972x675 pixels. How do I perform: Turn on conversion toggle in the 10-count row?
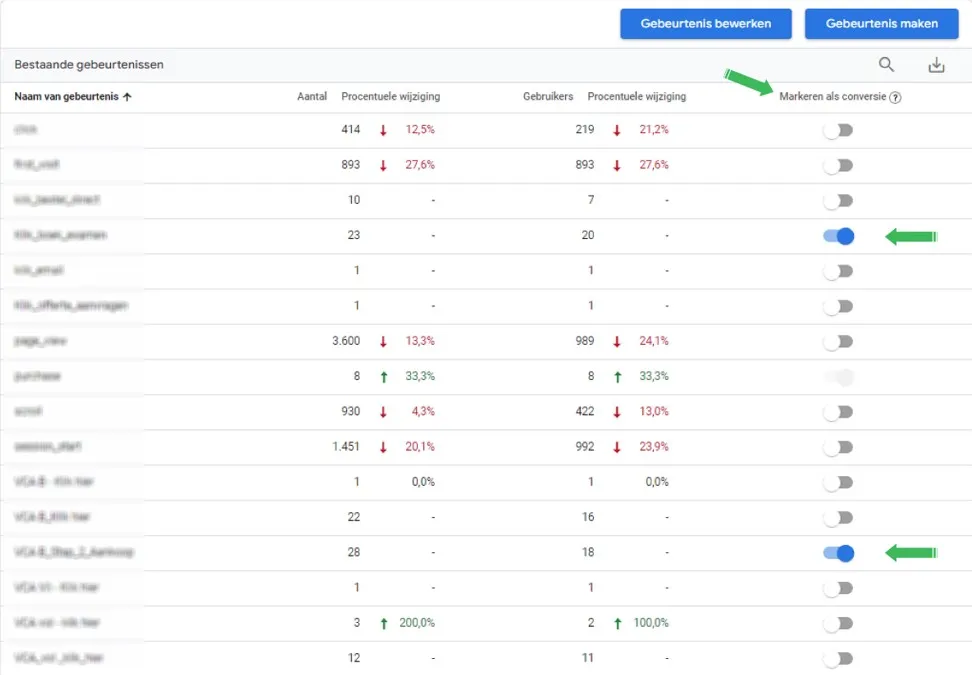pos(837,201)
